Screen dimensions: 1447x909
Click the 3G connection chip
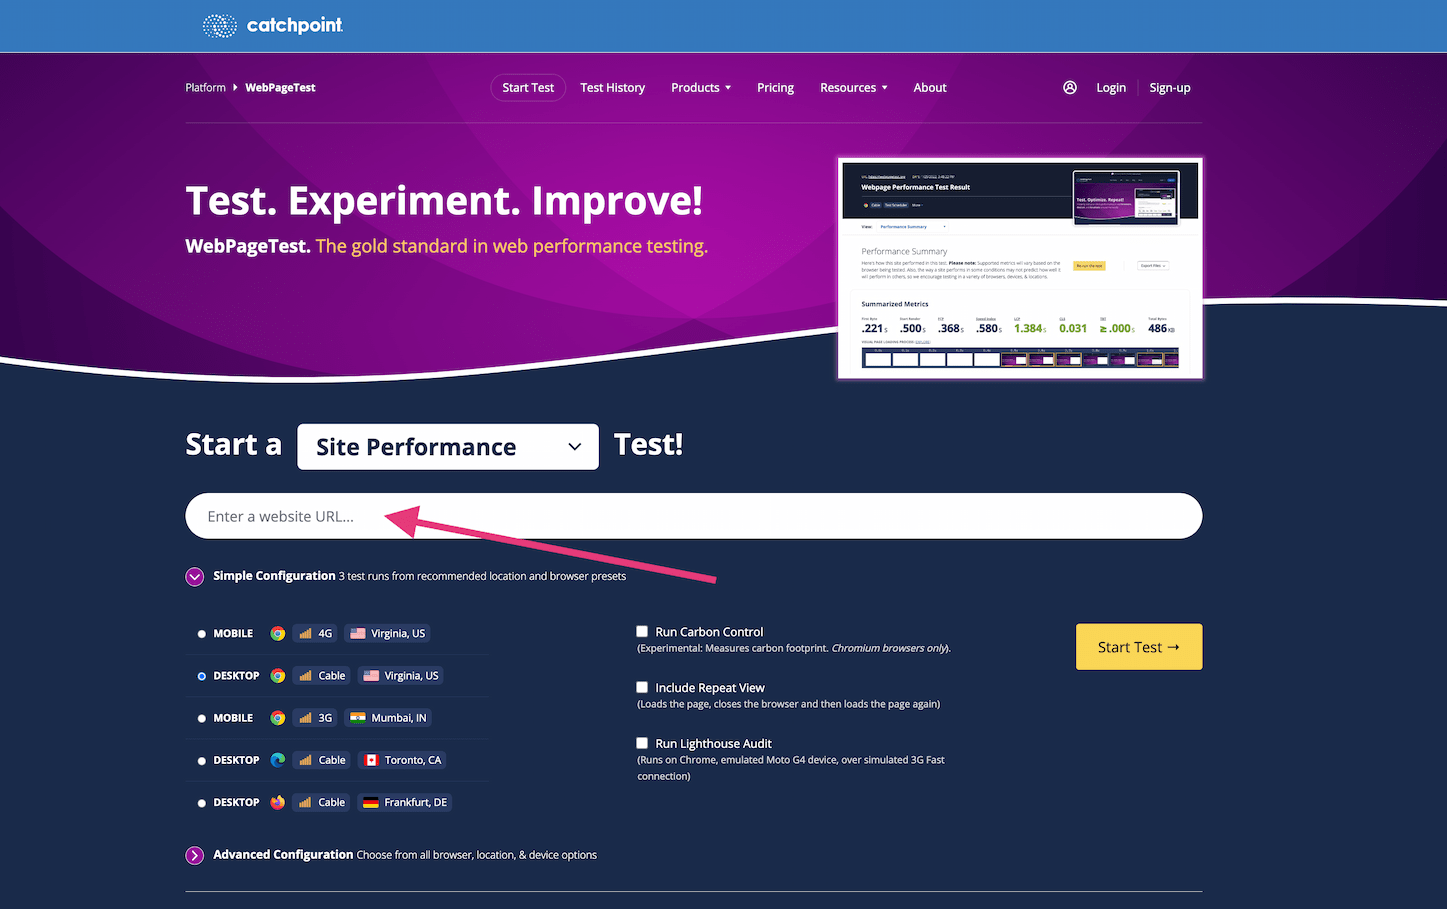click(x=315, y=718)
